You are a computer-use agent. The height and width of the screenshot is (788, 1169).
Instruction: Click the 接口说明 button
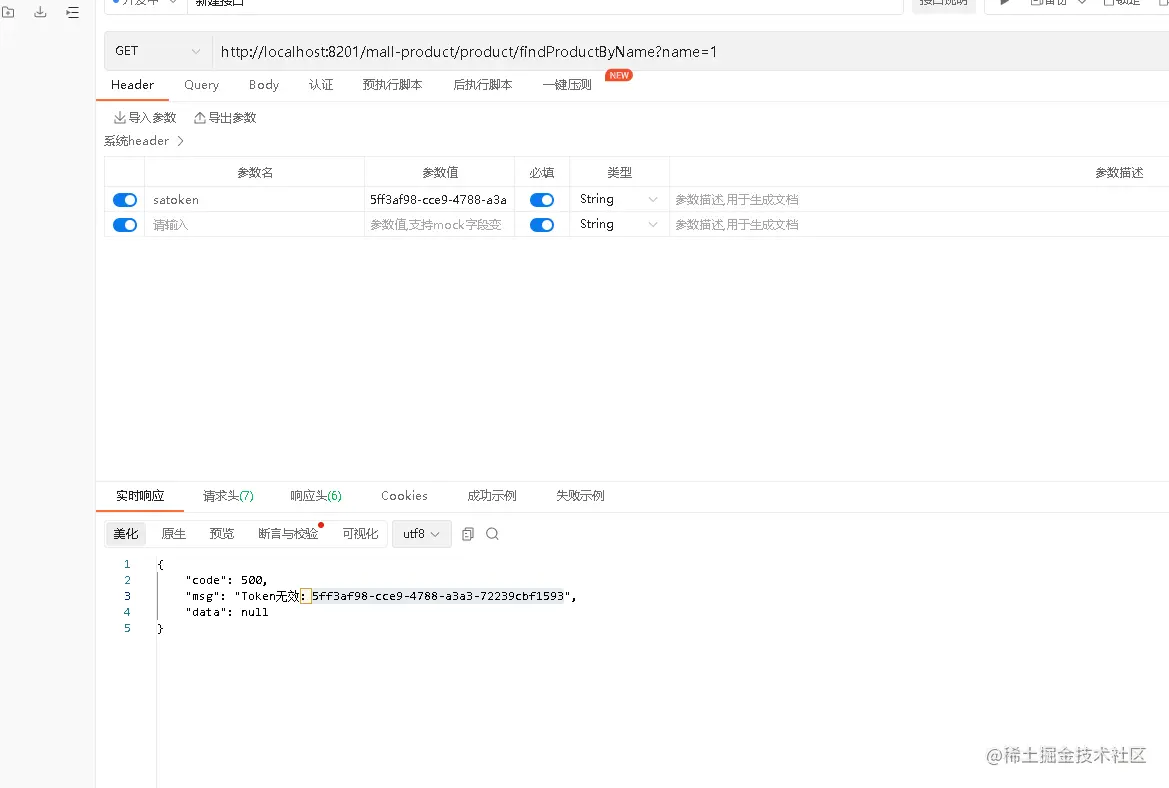[x=944, y=3]
